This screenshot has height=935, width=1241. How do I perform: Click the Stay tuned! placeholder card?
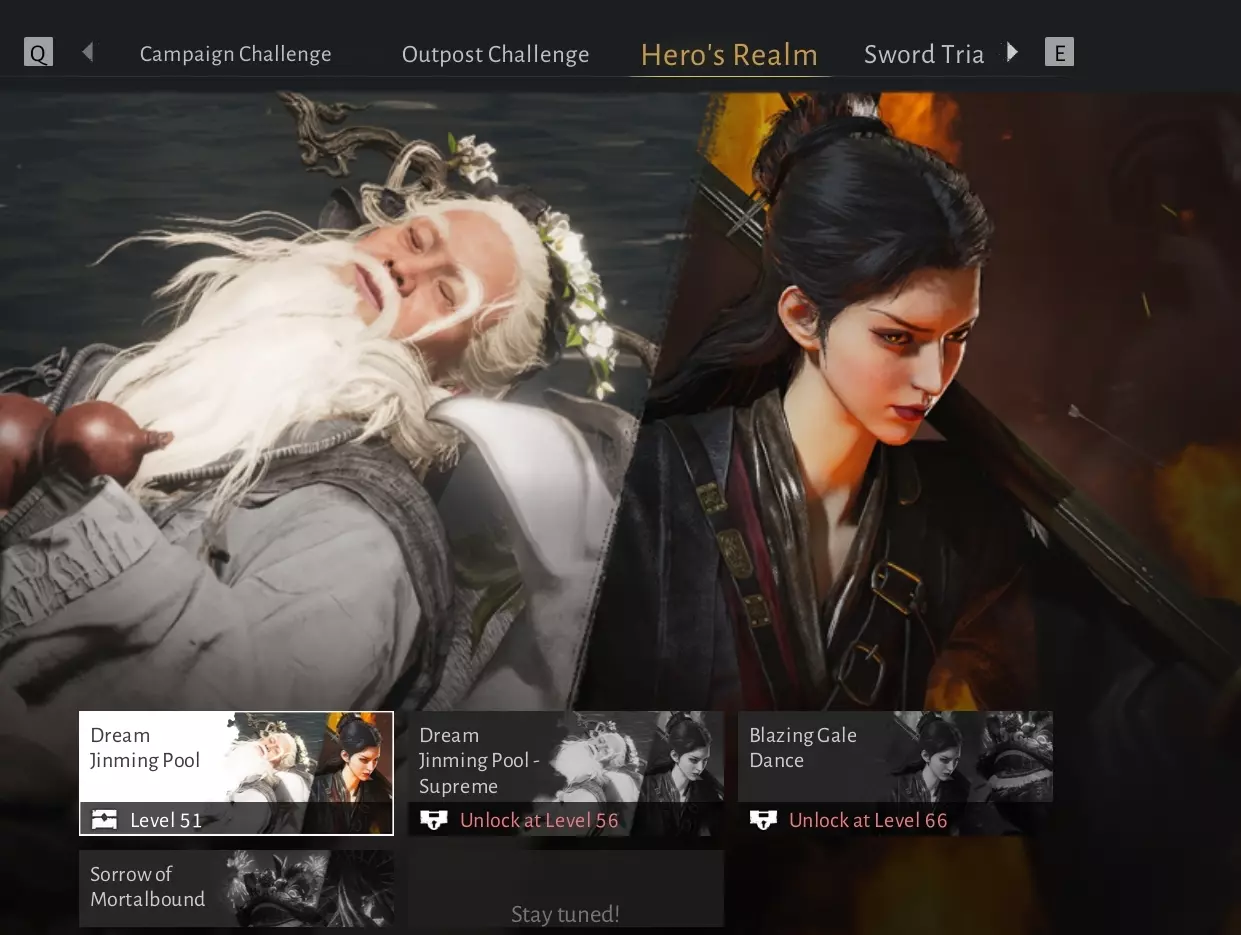pos(566,888)
